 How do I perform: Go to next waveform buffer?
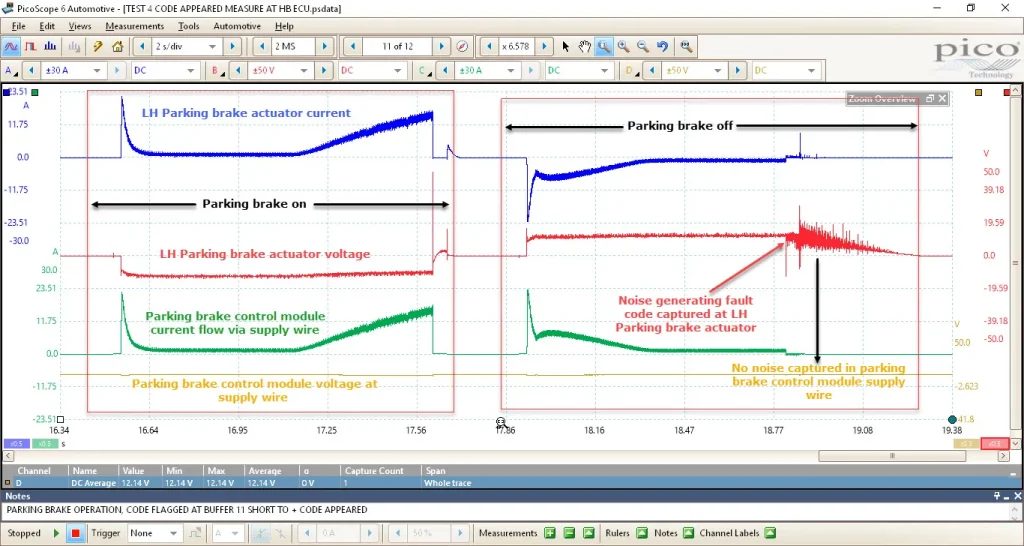tap(442, 46)
